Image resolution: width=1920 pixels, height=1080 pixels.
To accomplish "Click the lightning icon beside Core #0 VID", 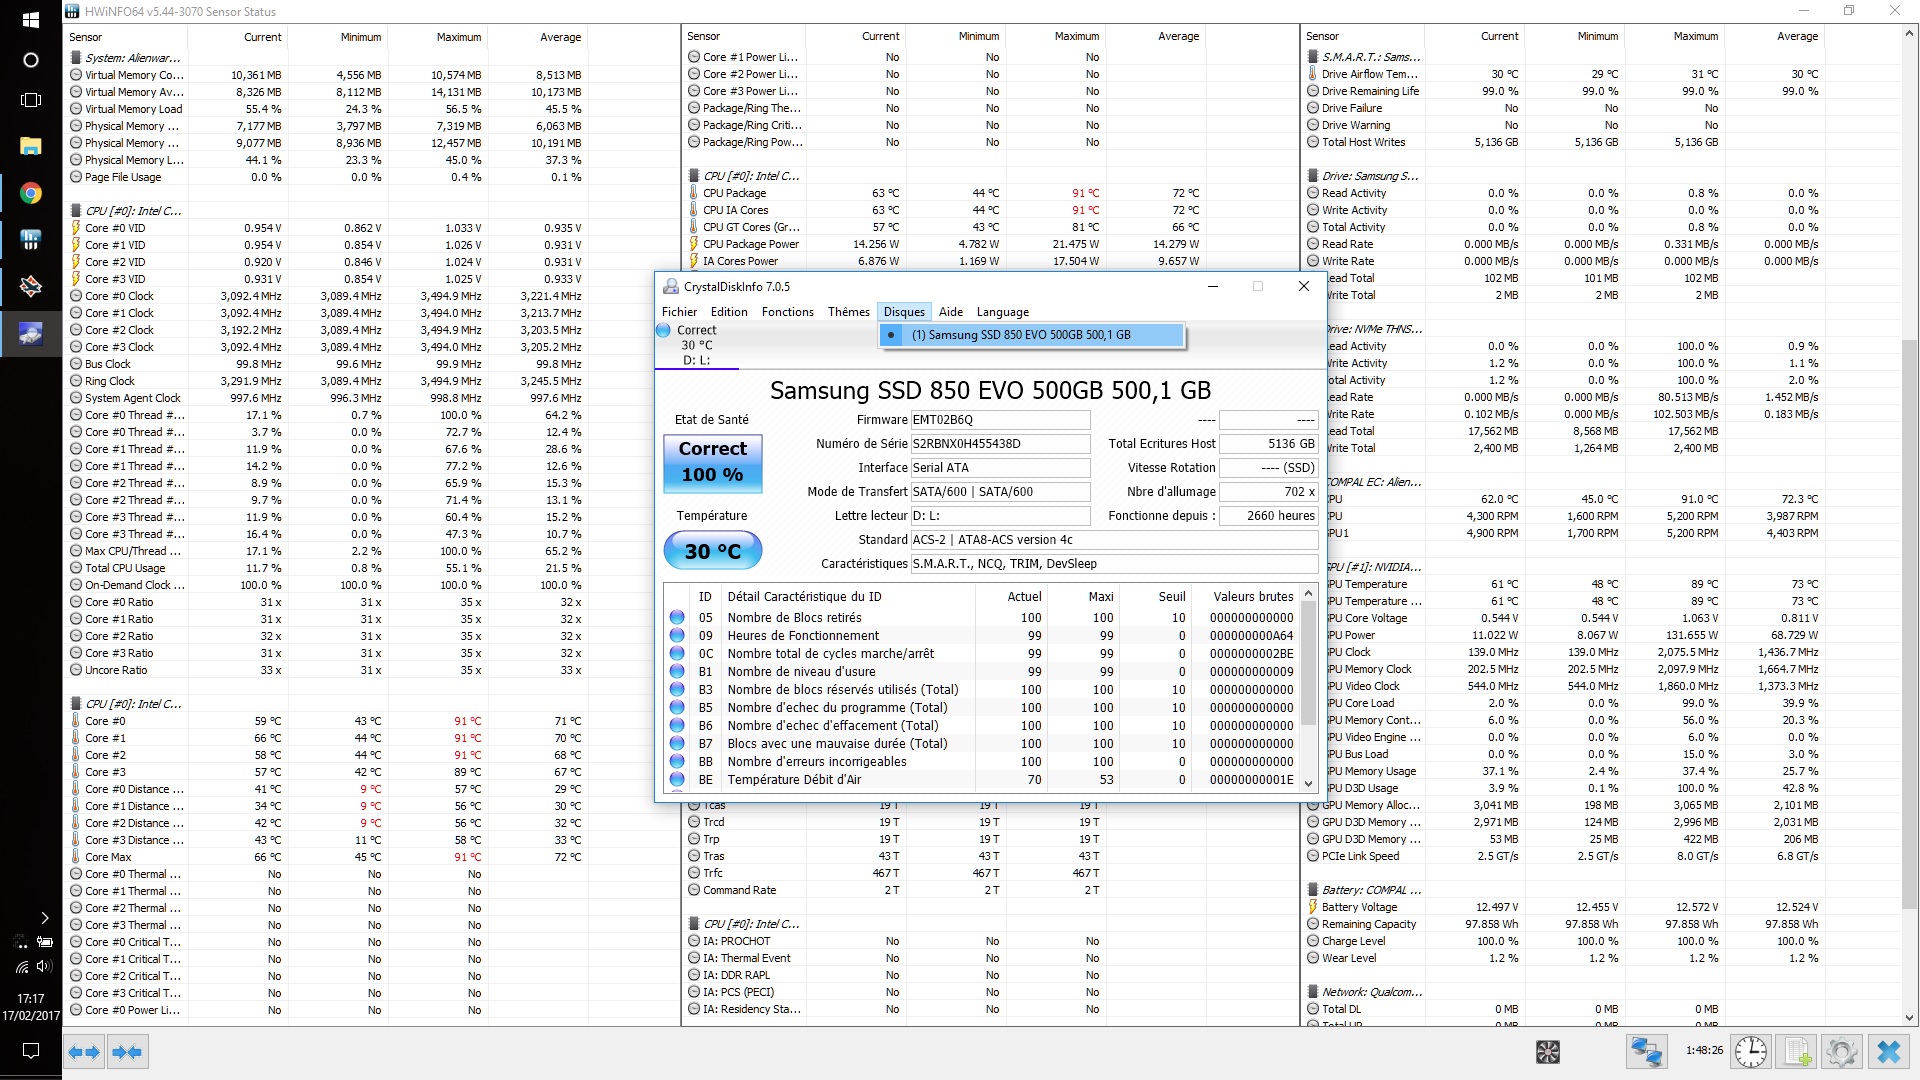I will 75,228.
